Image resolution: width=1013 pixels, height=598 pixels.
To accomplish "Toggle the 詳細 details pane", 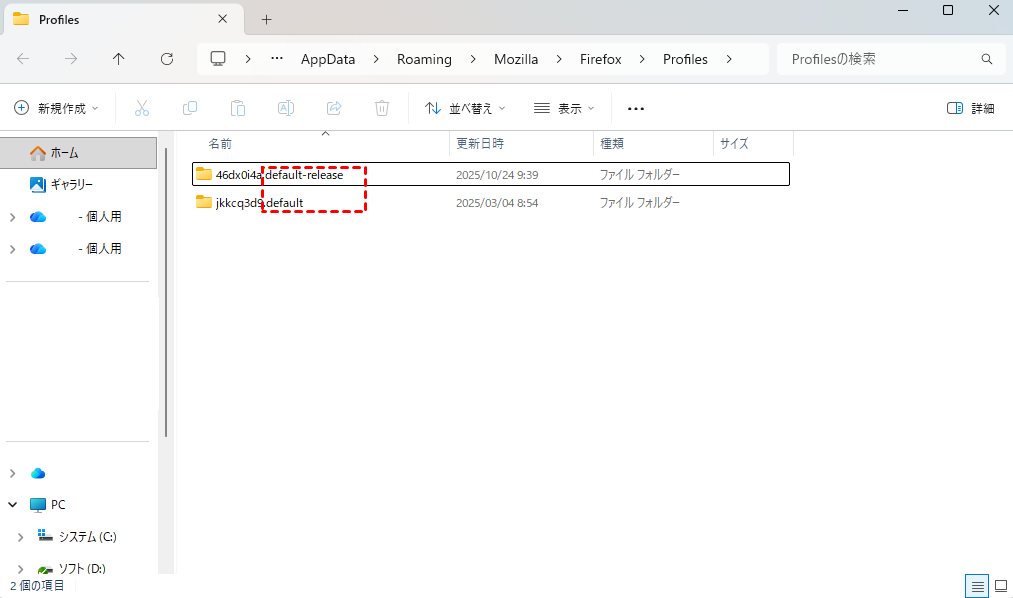I will (970, 108).
